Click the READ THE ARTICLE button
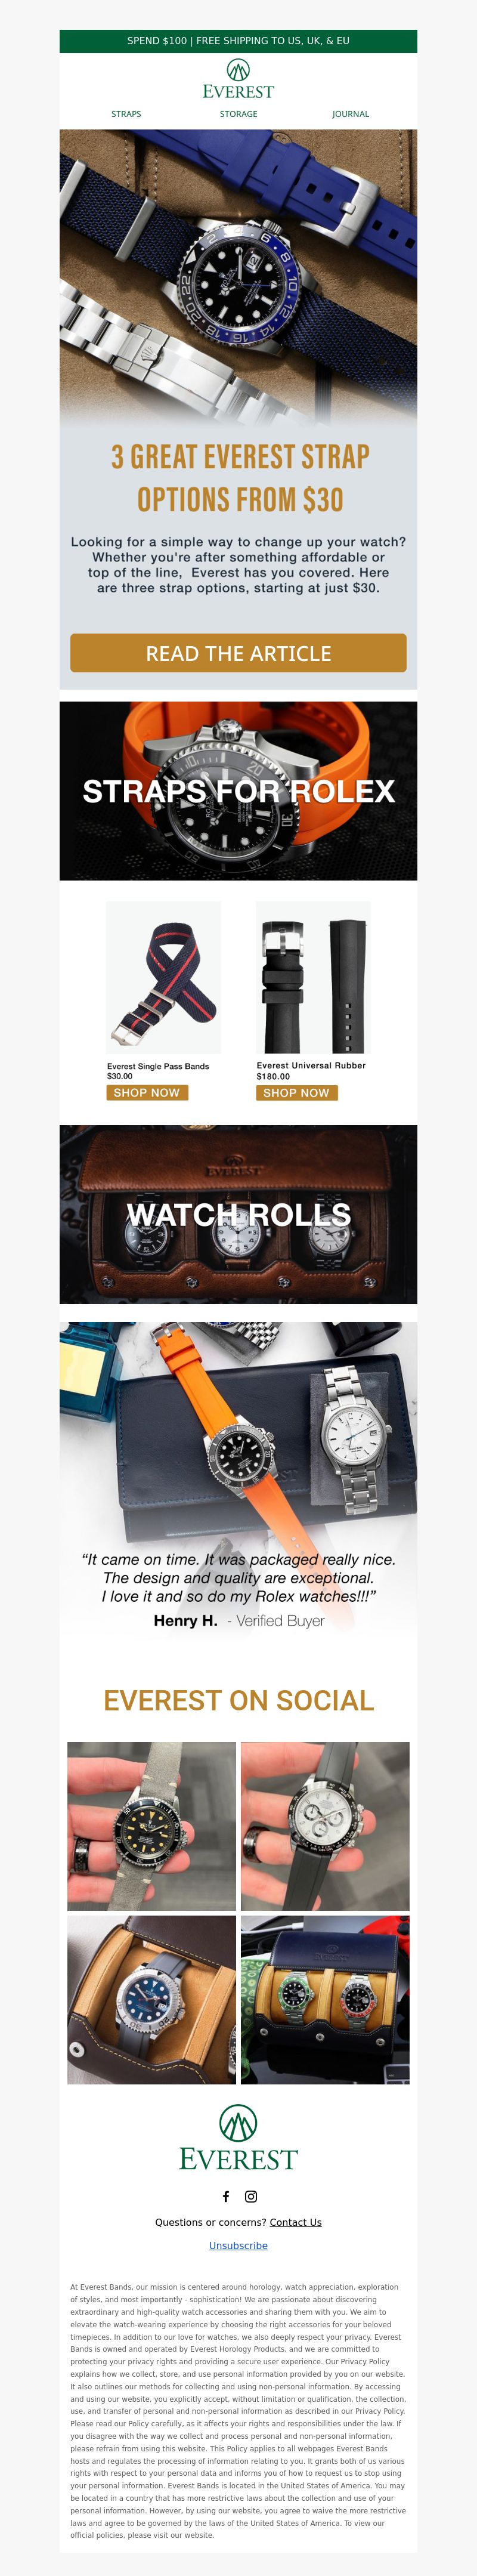Screen dimensions: 477x2576 click(238, 653)
